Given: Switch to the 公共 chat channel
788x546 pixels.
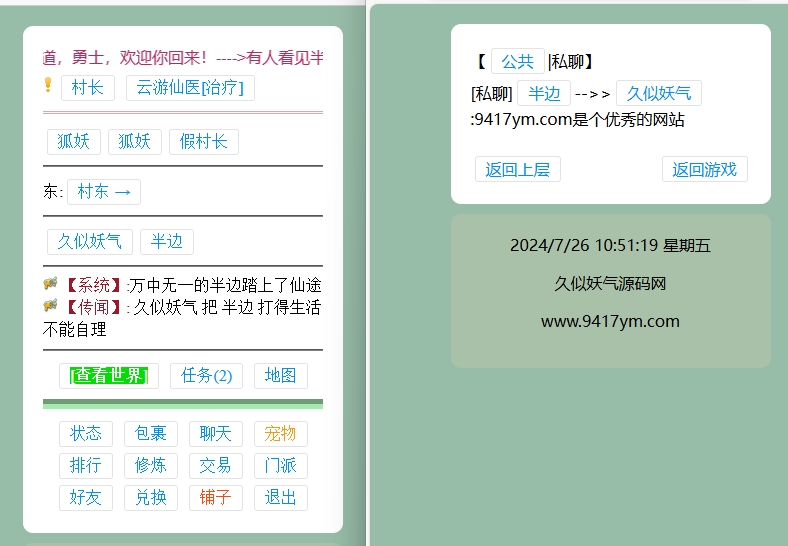Looking at the screenshot, I should tap(518, 61).
